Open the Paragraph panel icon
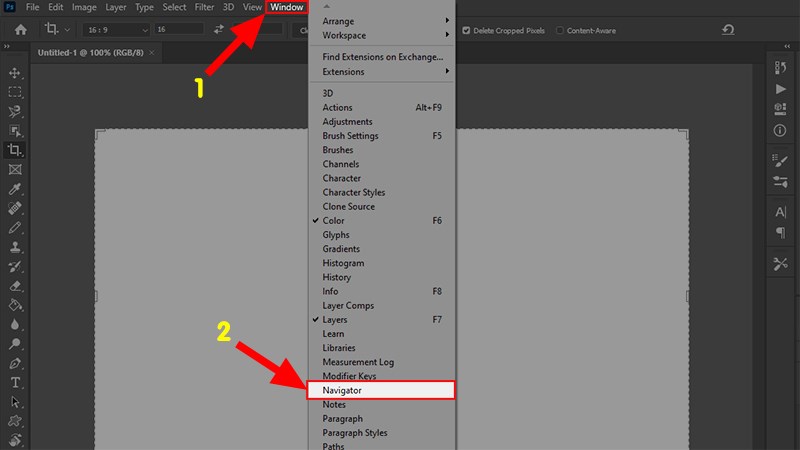800x450 pixels. click(x=780, y=233)
